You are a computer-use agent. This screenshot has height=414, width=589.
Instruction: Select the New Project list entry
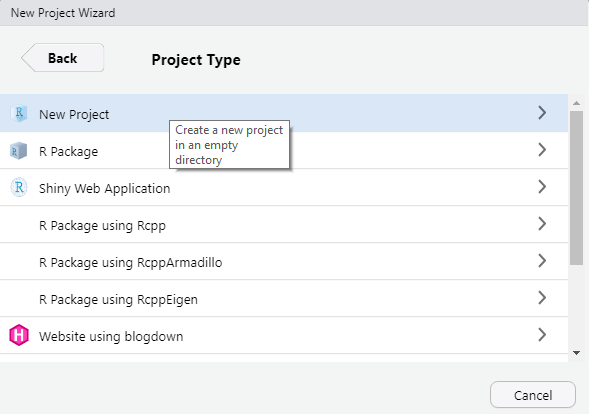(284, 113)
